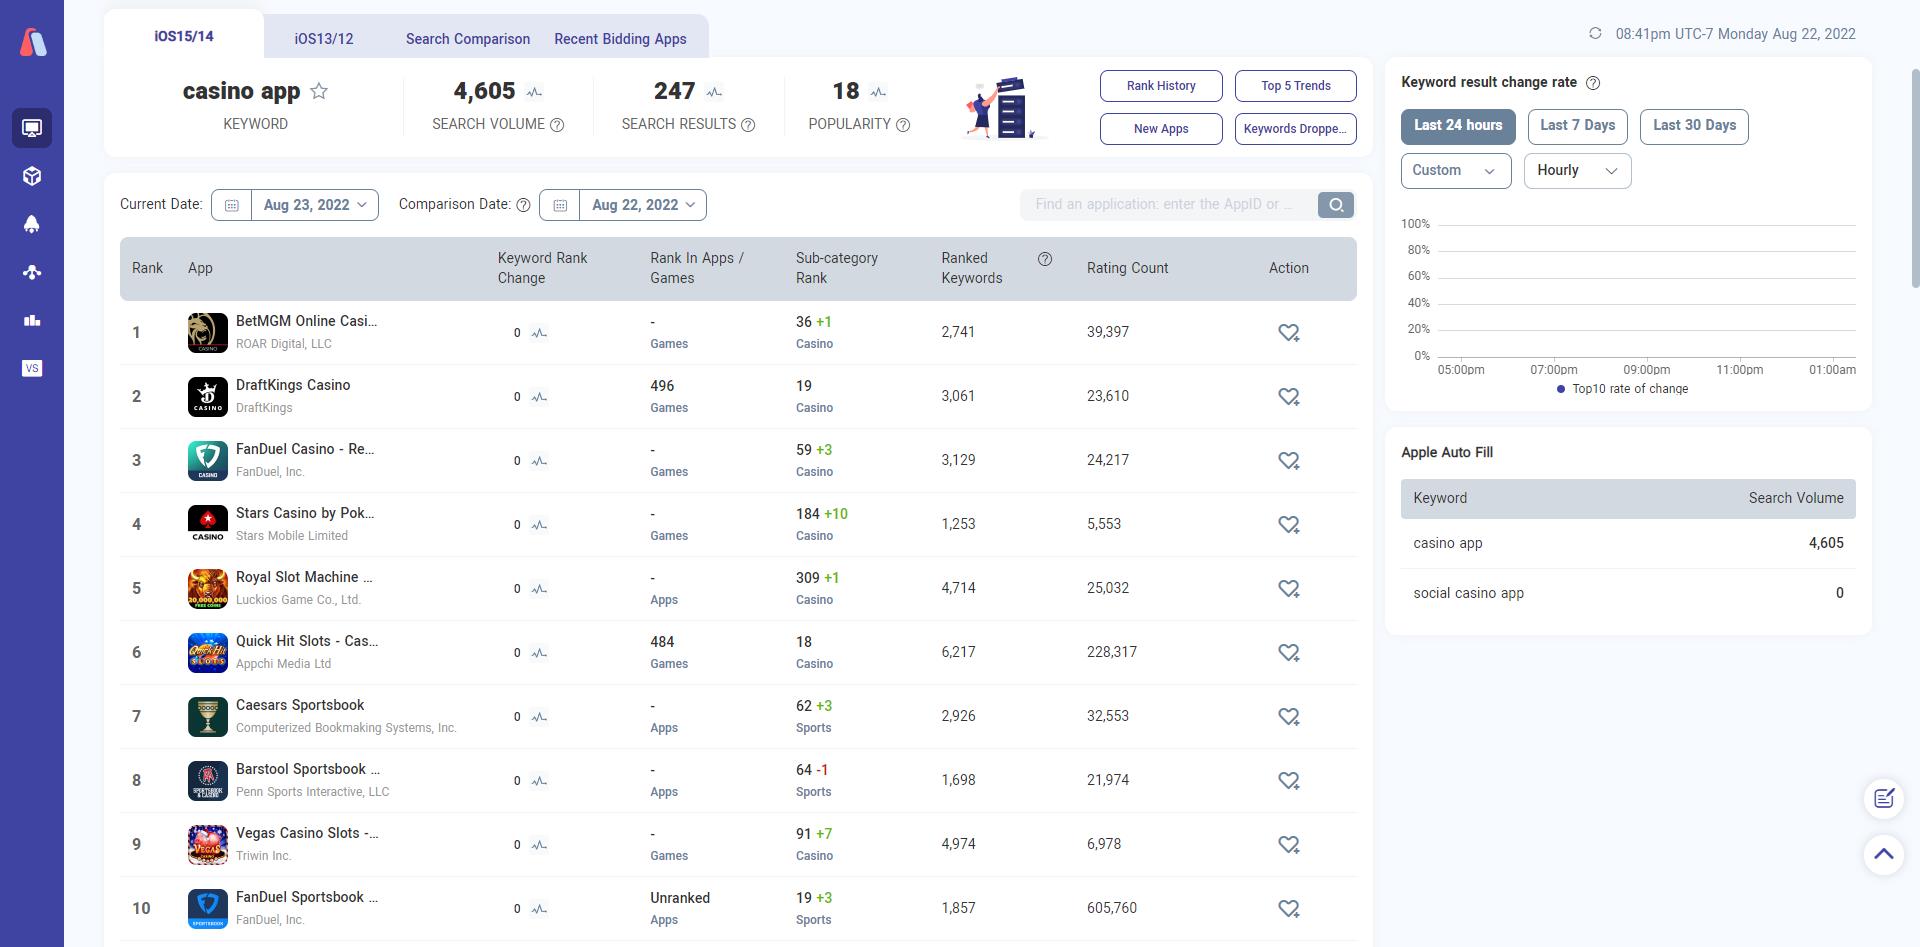Click social casino app autofill keyword
This screenshot has height=947, width=1920.
tap(1468, 594)
